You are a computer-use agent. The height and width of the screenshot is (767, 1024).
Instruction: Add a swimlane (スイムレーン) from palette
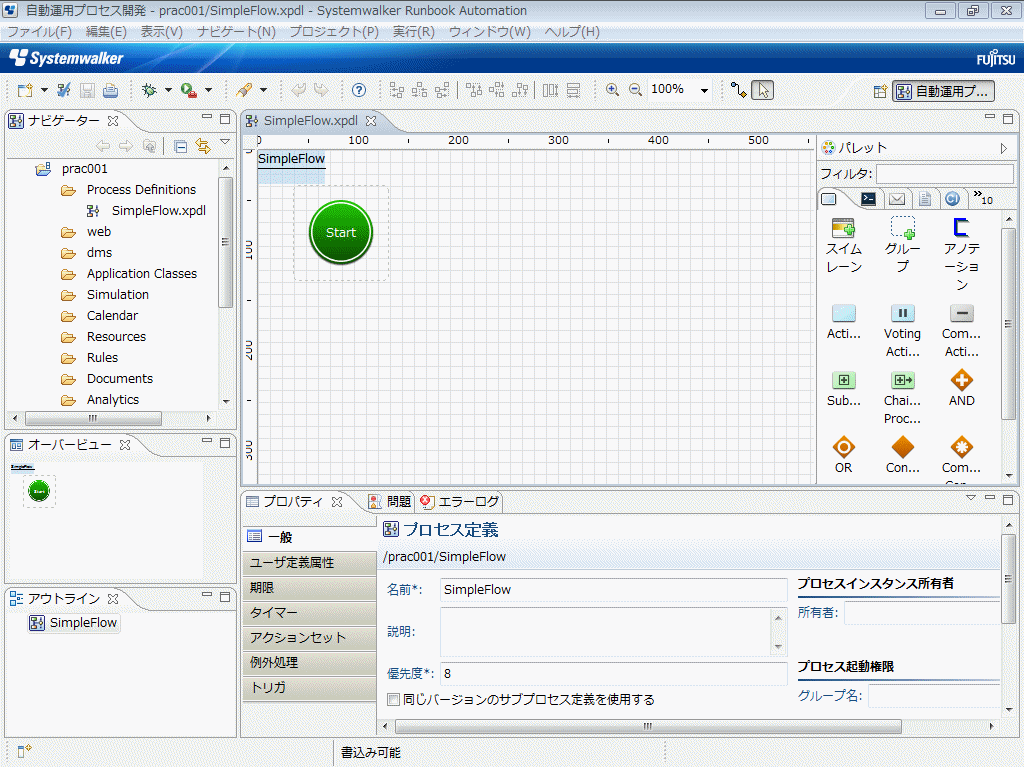pyautogui.click(x=844, y=246)
